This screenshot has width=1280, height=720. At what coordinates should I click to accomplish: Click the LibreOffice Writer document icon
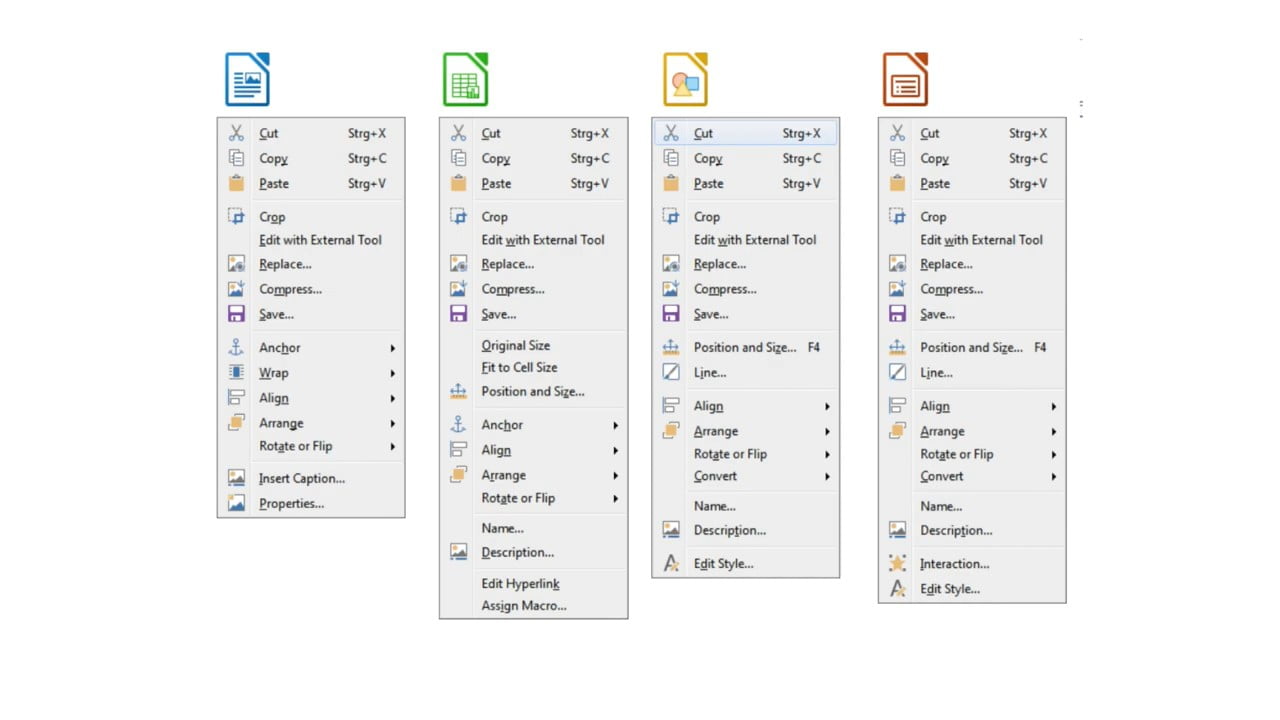tap(247, 80)
